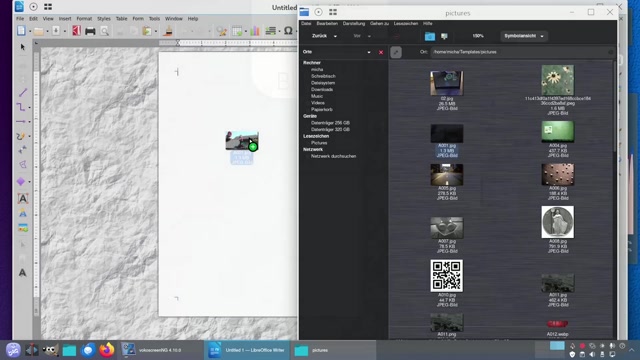This screenshot has width=640, height=360.
Task: Open the Symbolansicht view mode dropdown
Action: tap(524, 36)
